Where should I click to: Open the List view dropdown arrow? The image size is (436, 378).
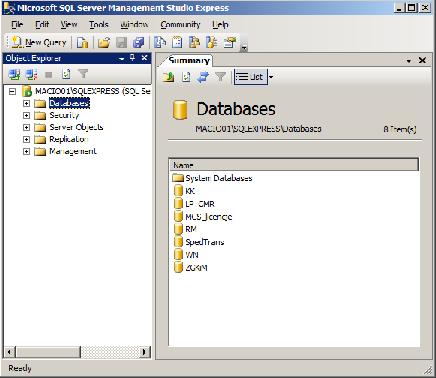(271, 77)
